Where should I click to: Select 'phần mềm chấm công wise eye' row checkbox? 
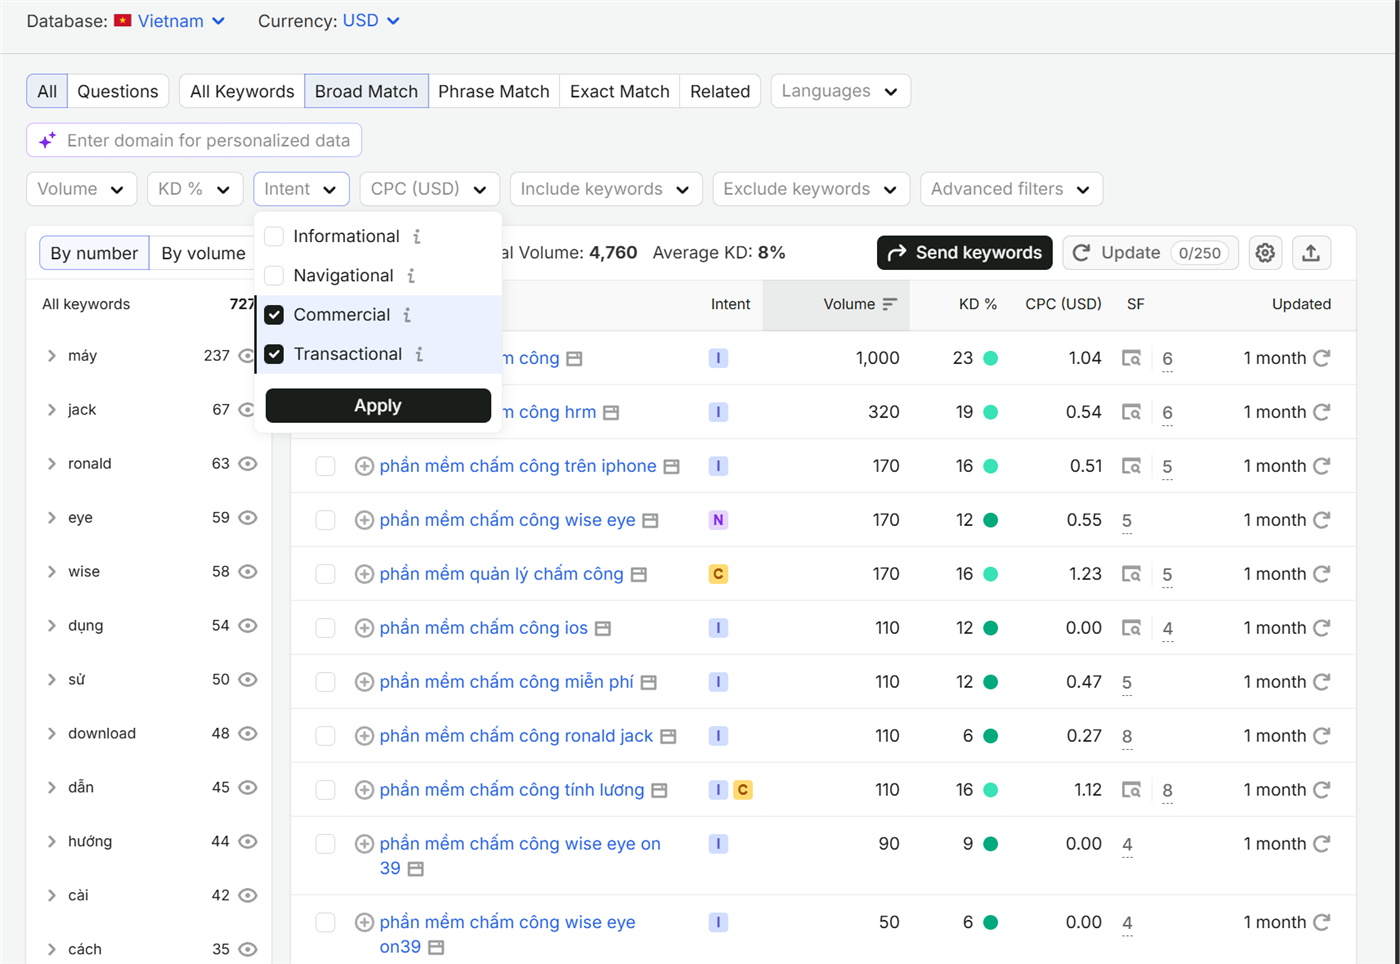[325, 520]
